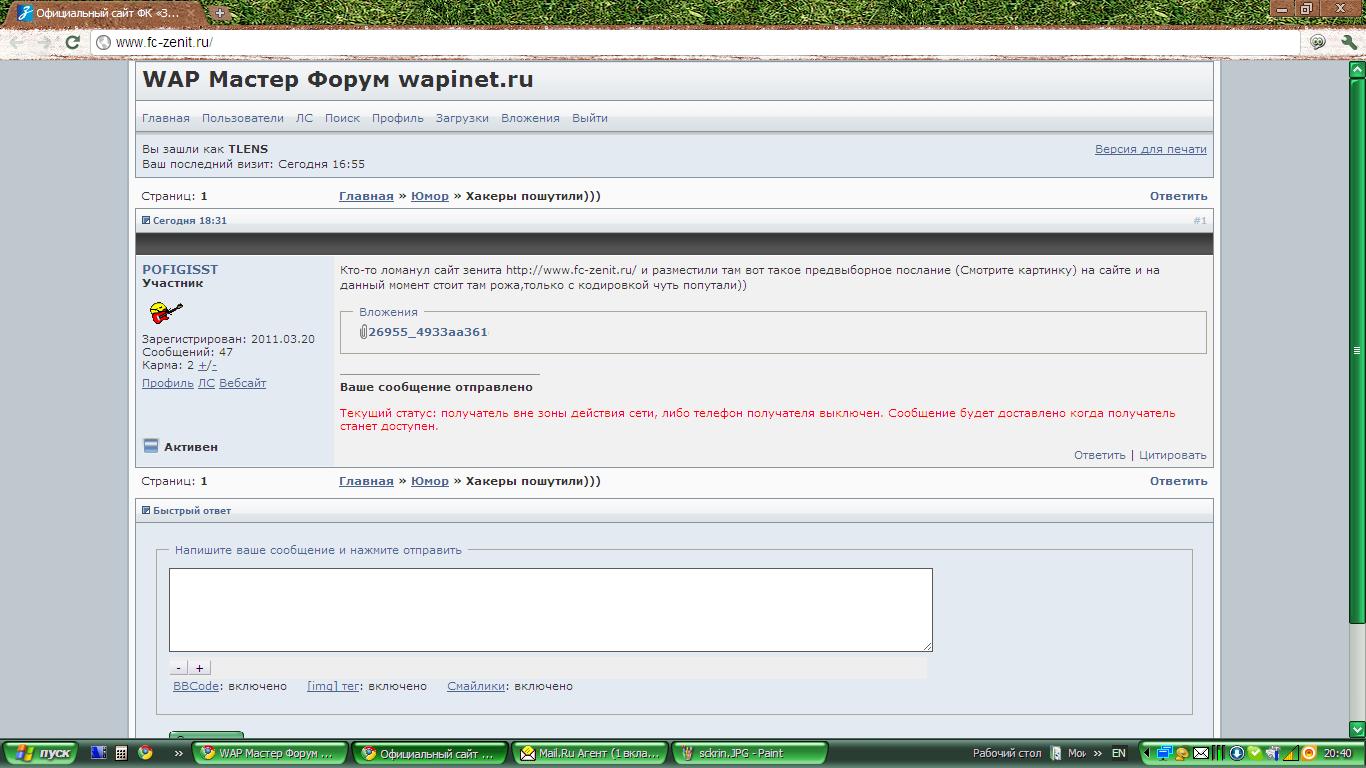Click the EN language indicator in taskbar
The width and height of the screenshot is (1366, 768).
tap(1118, 753)
